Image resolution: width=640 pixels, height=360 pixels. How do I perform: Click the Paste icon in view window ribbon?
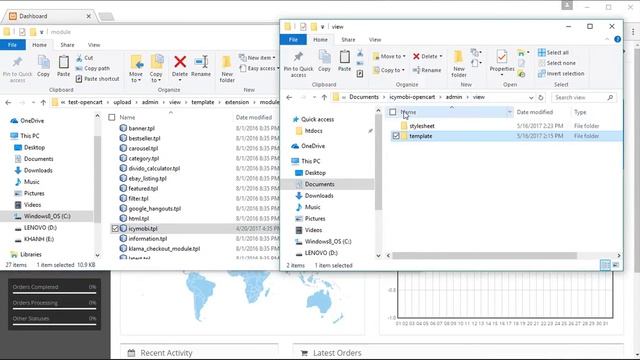point(344,61)
